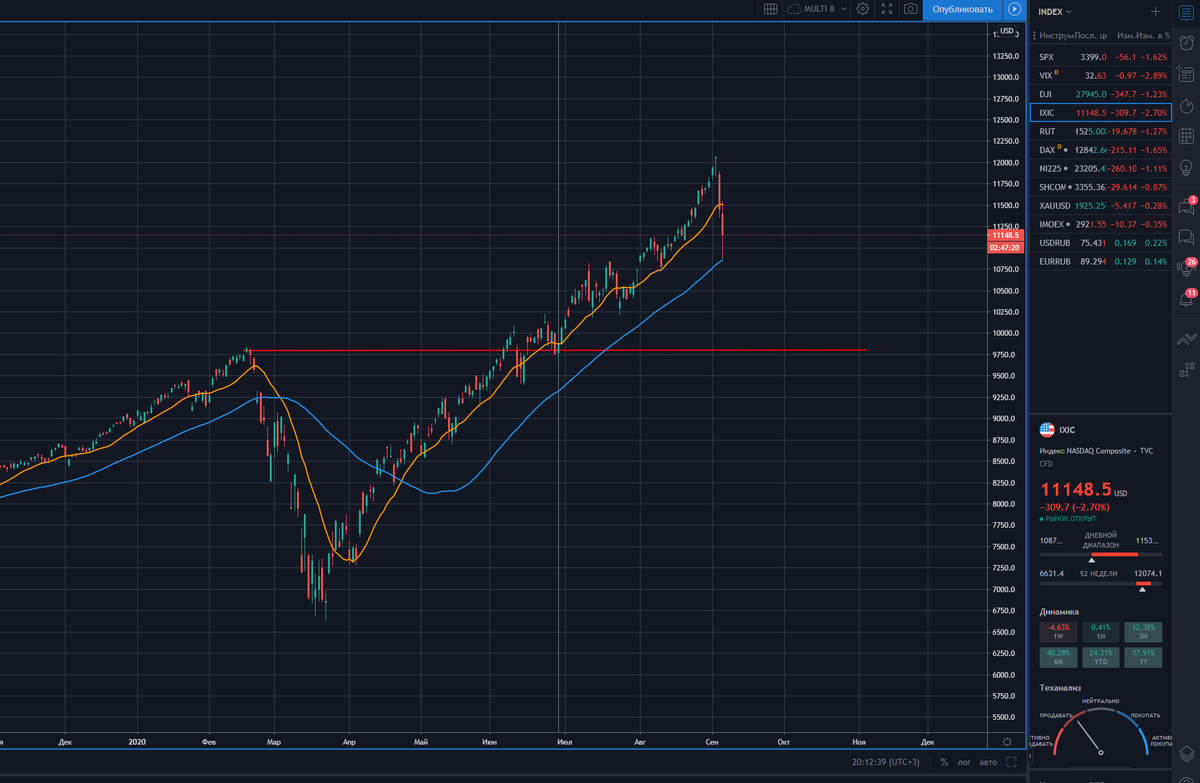This screenshot has width=1200, height=783.
Task: Open time axis settings gear
Action: coord(1007,742)
